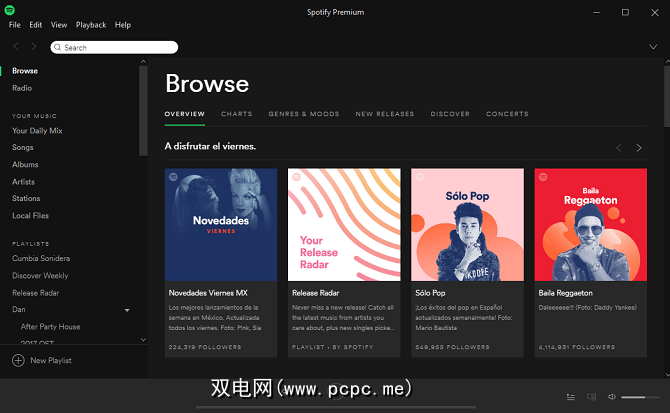
Task: Collapse the Dan playlist folder arrow
Action: click(x=127, y=310)
